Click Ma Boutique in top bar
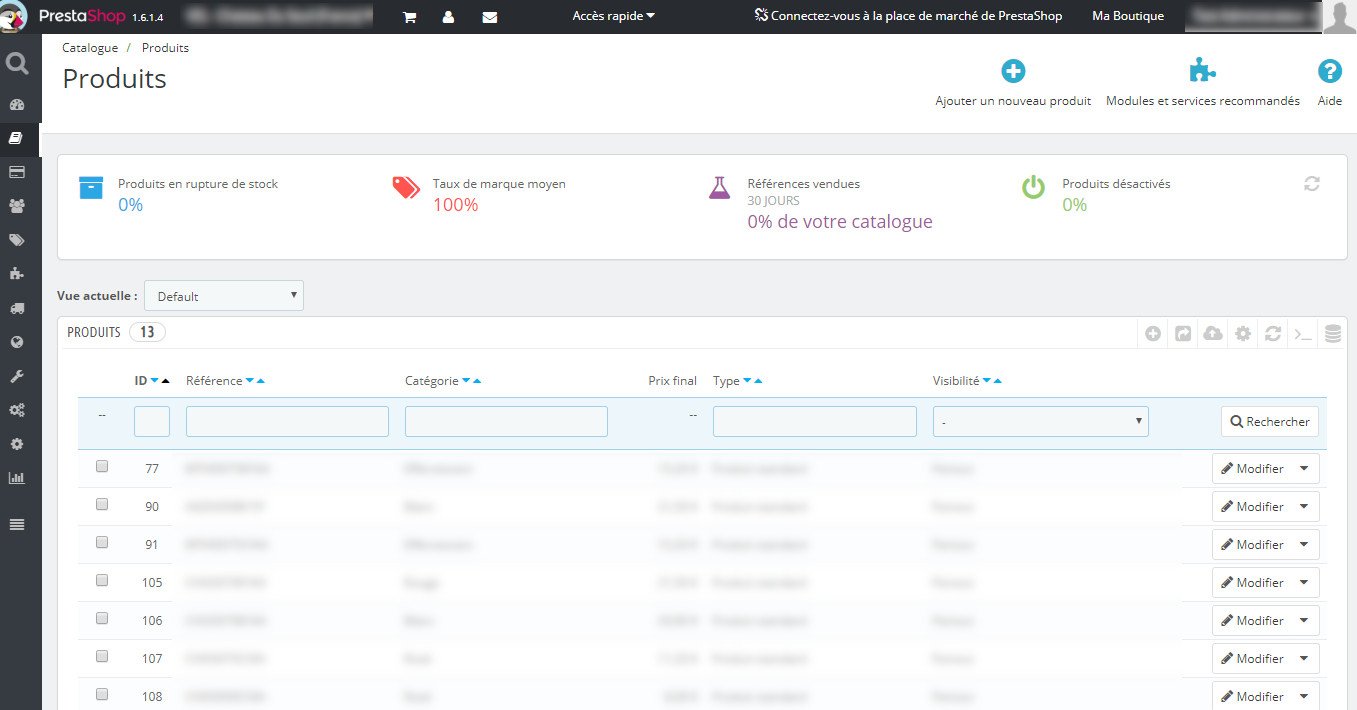Image resolution: width=1357 pixels, height=710 pixels. 1128,16
